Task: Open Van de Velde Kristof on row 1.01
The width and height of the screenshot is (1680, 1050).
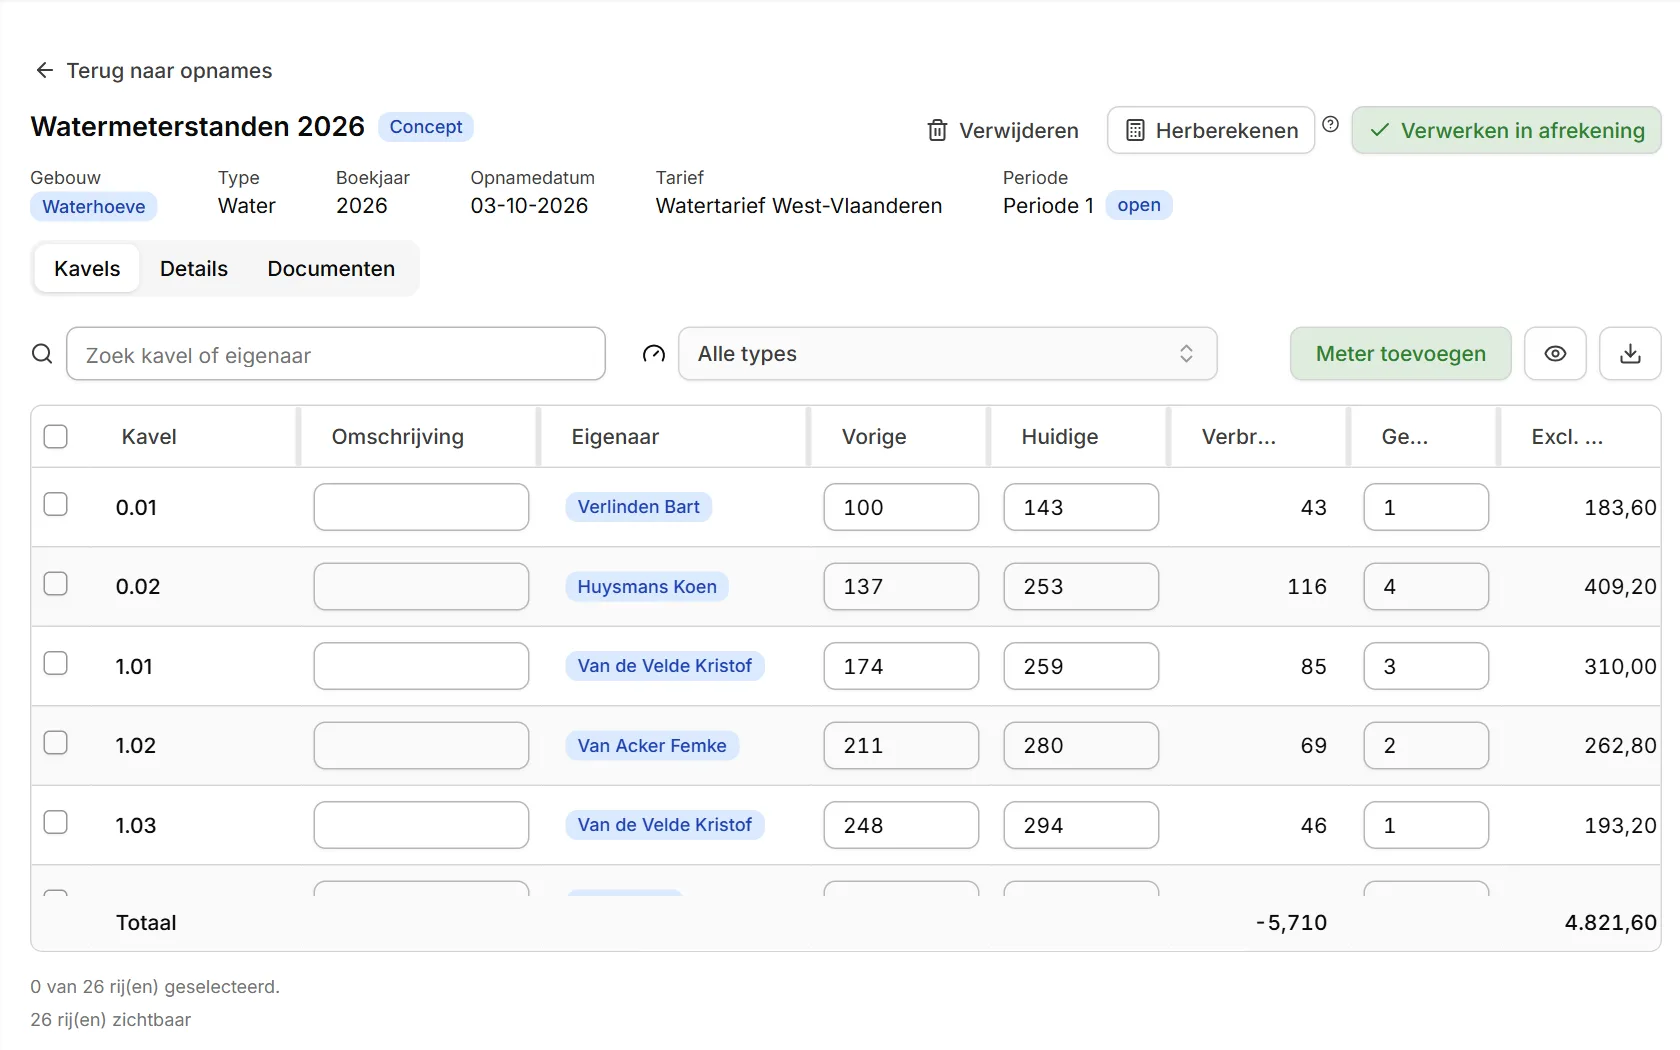Action: click(x=665, y=666)
